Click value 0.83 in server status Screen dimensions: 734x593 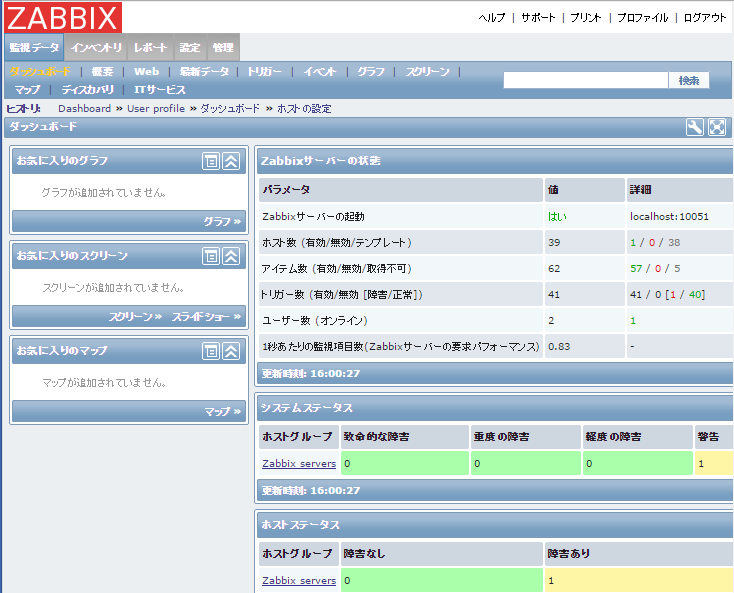(x=559, y=346)
